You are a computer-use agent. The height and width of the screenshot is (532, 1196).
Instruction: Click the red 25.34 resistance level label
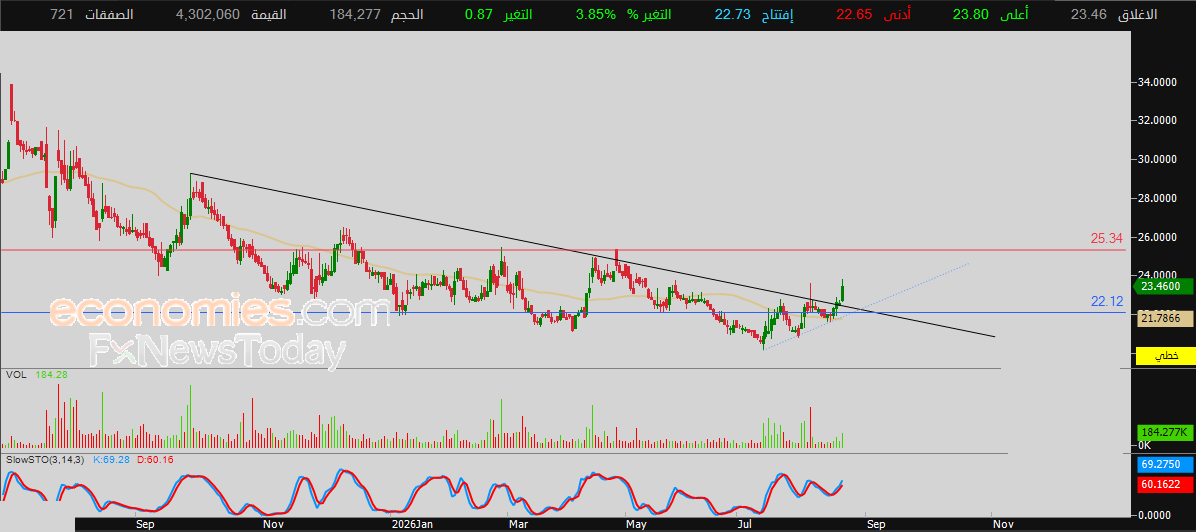[x=1107, y=239]
